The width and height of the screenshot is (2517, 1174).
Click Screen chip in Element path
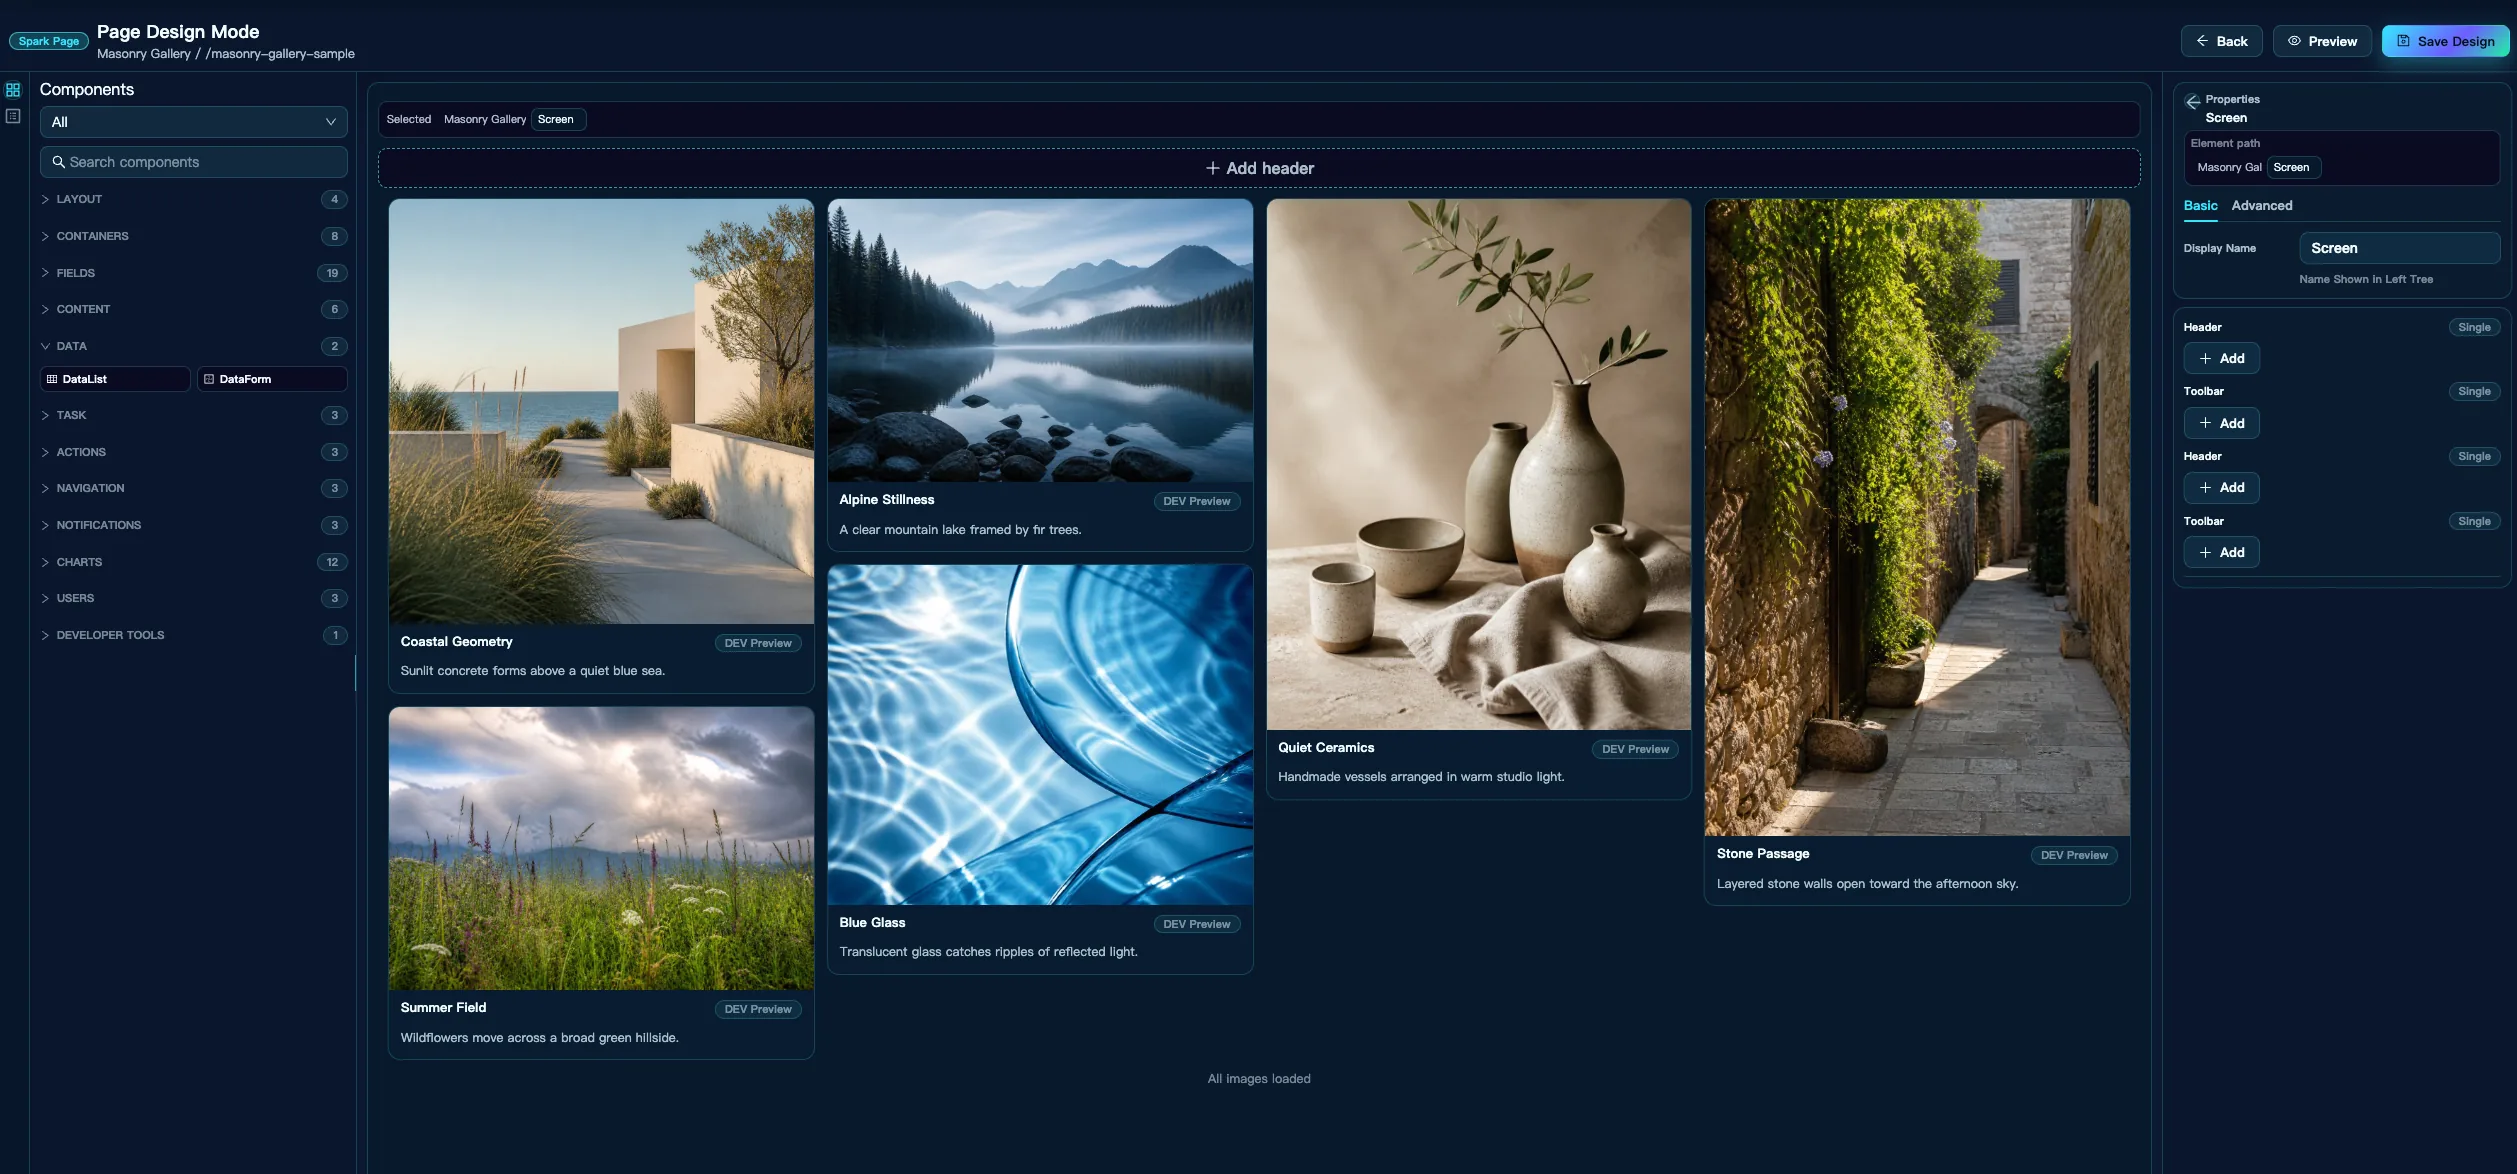[x=2293, y=168]
